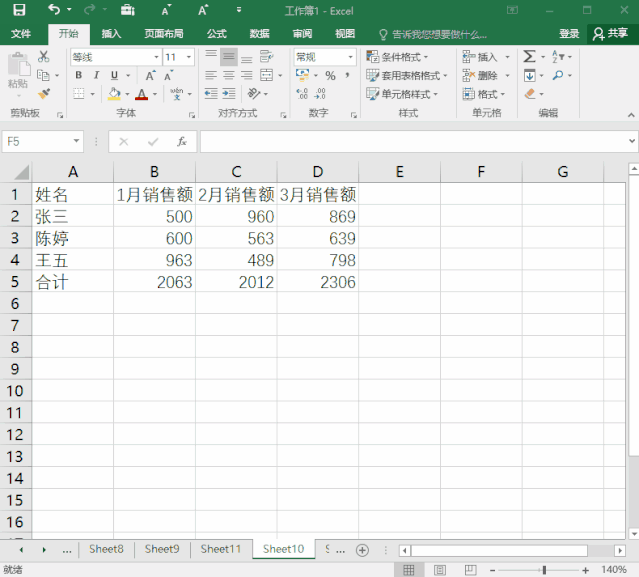Click the AutoSum sigma icon
639x577 pixels.
pos(529,57)
